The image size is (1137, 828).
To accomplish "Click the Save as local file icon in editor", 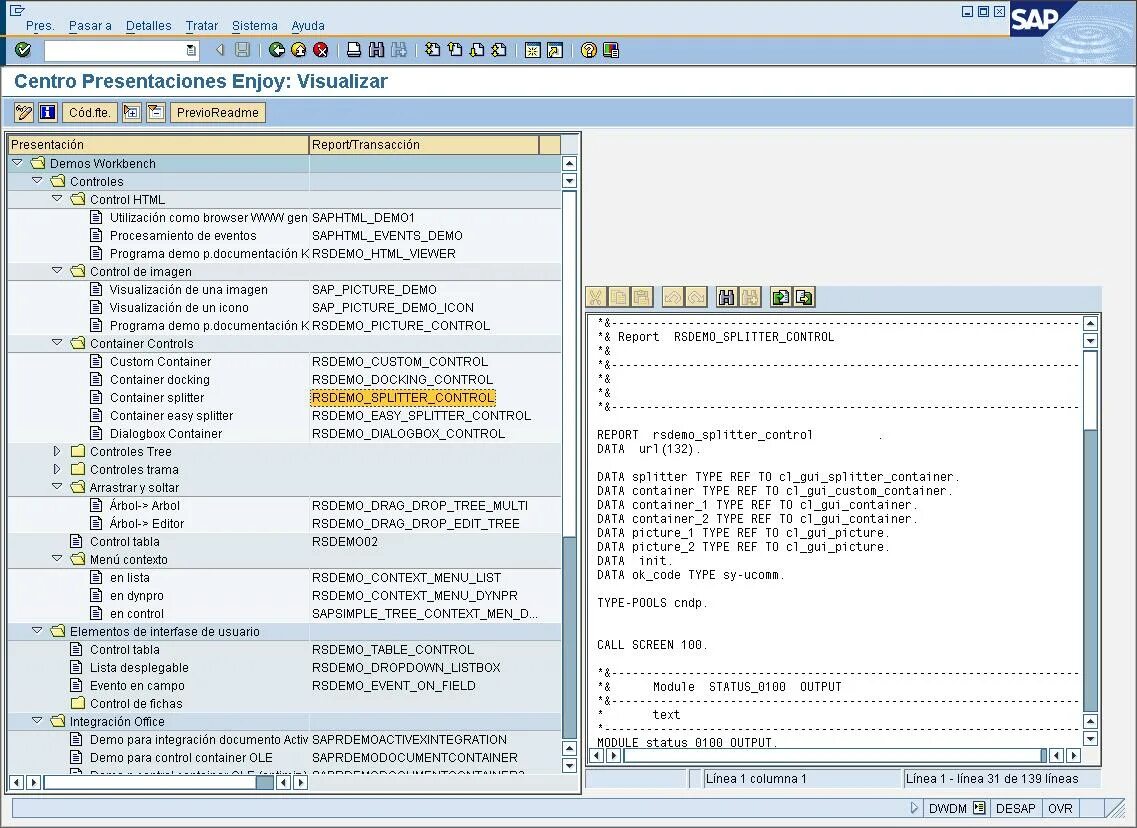I will pyautogui.click(x=804, y=297).
